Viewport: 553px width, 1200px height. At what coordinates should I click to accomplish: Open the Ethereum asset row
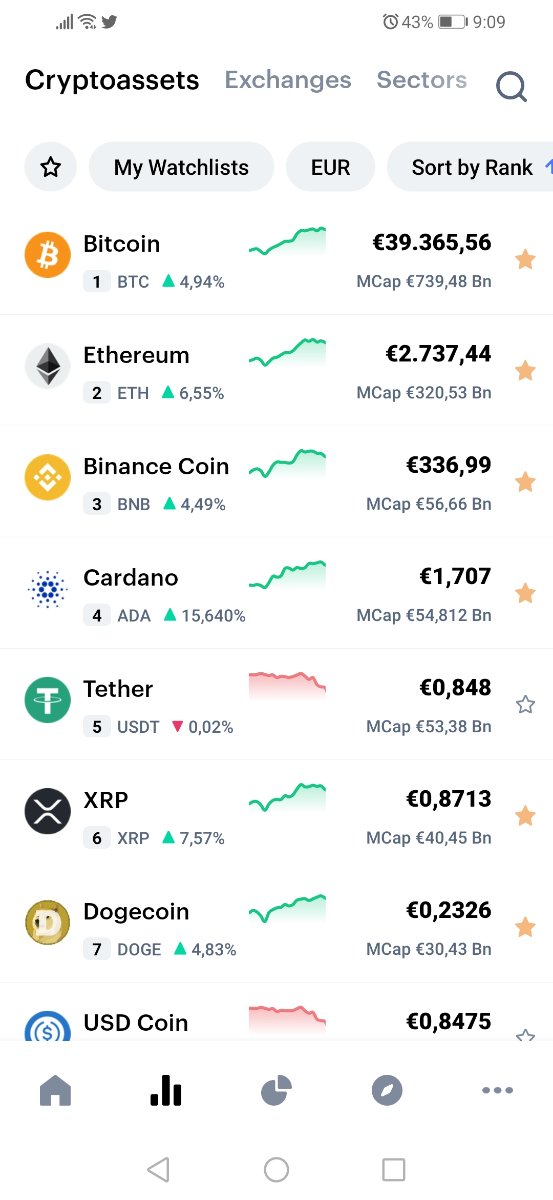[276, 371]
